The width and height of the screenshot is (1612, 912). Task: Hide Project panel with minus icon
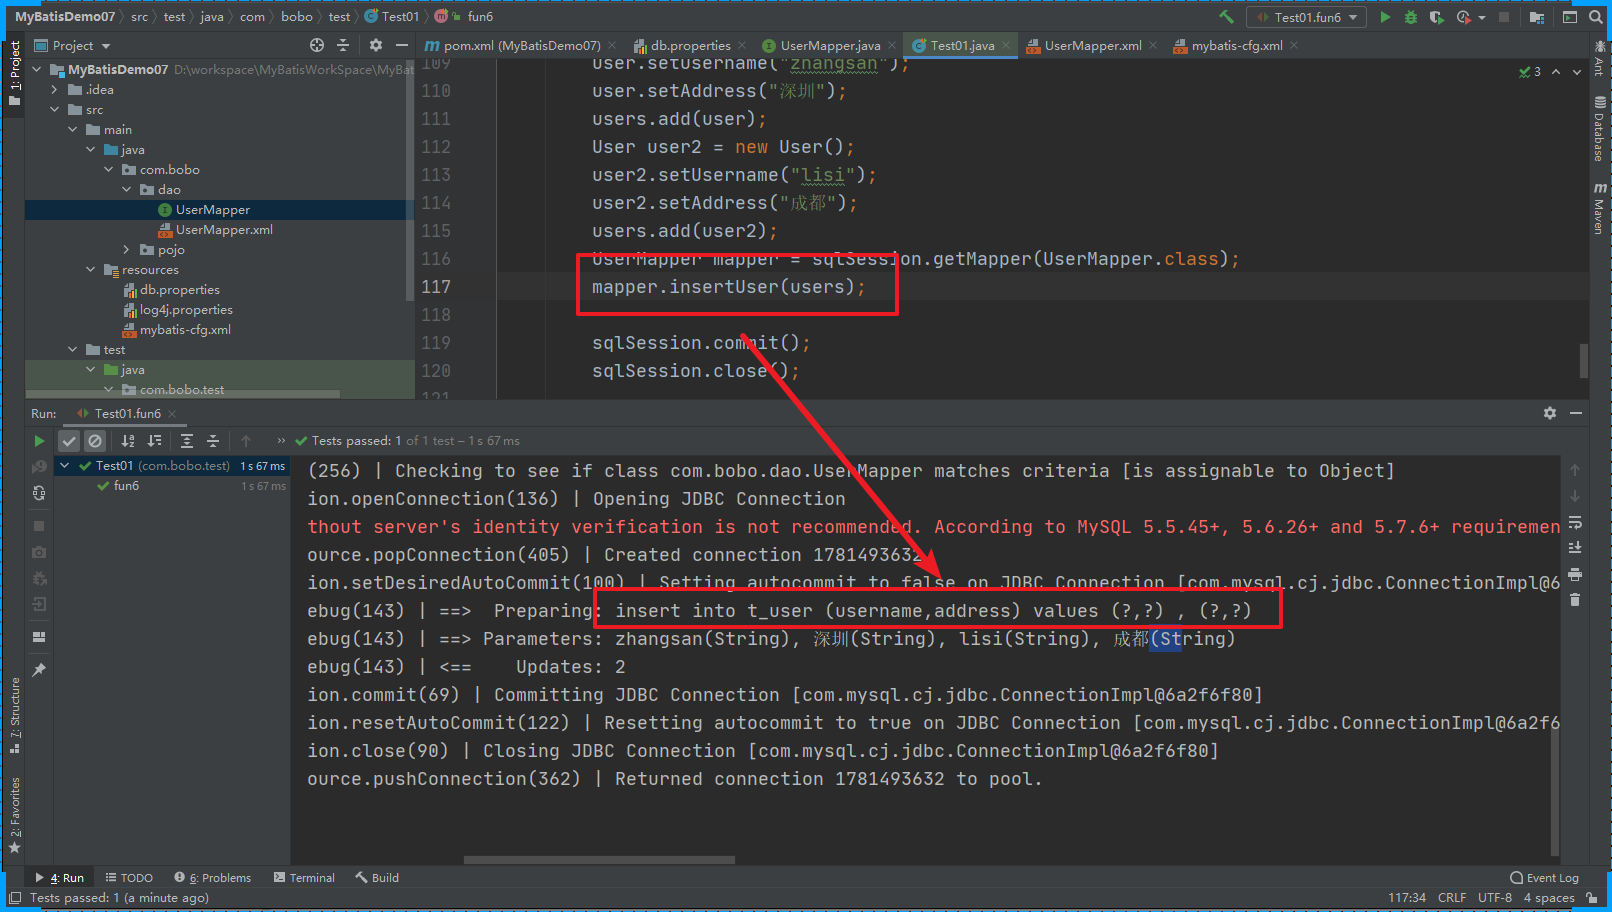click(401, 45)
